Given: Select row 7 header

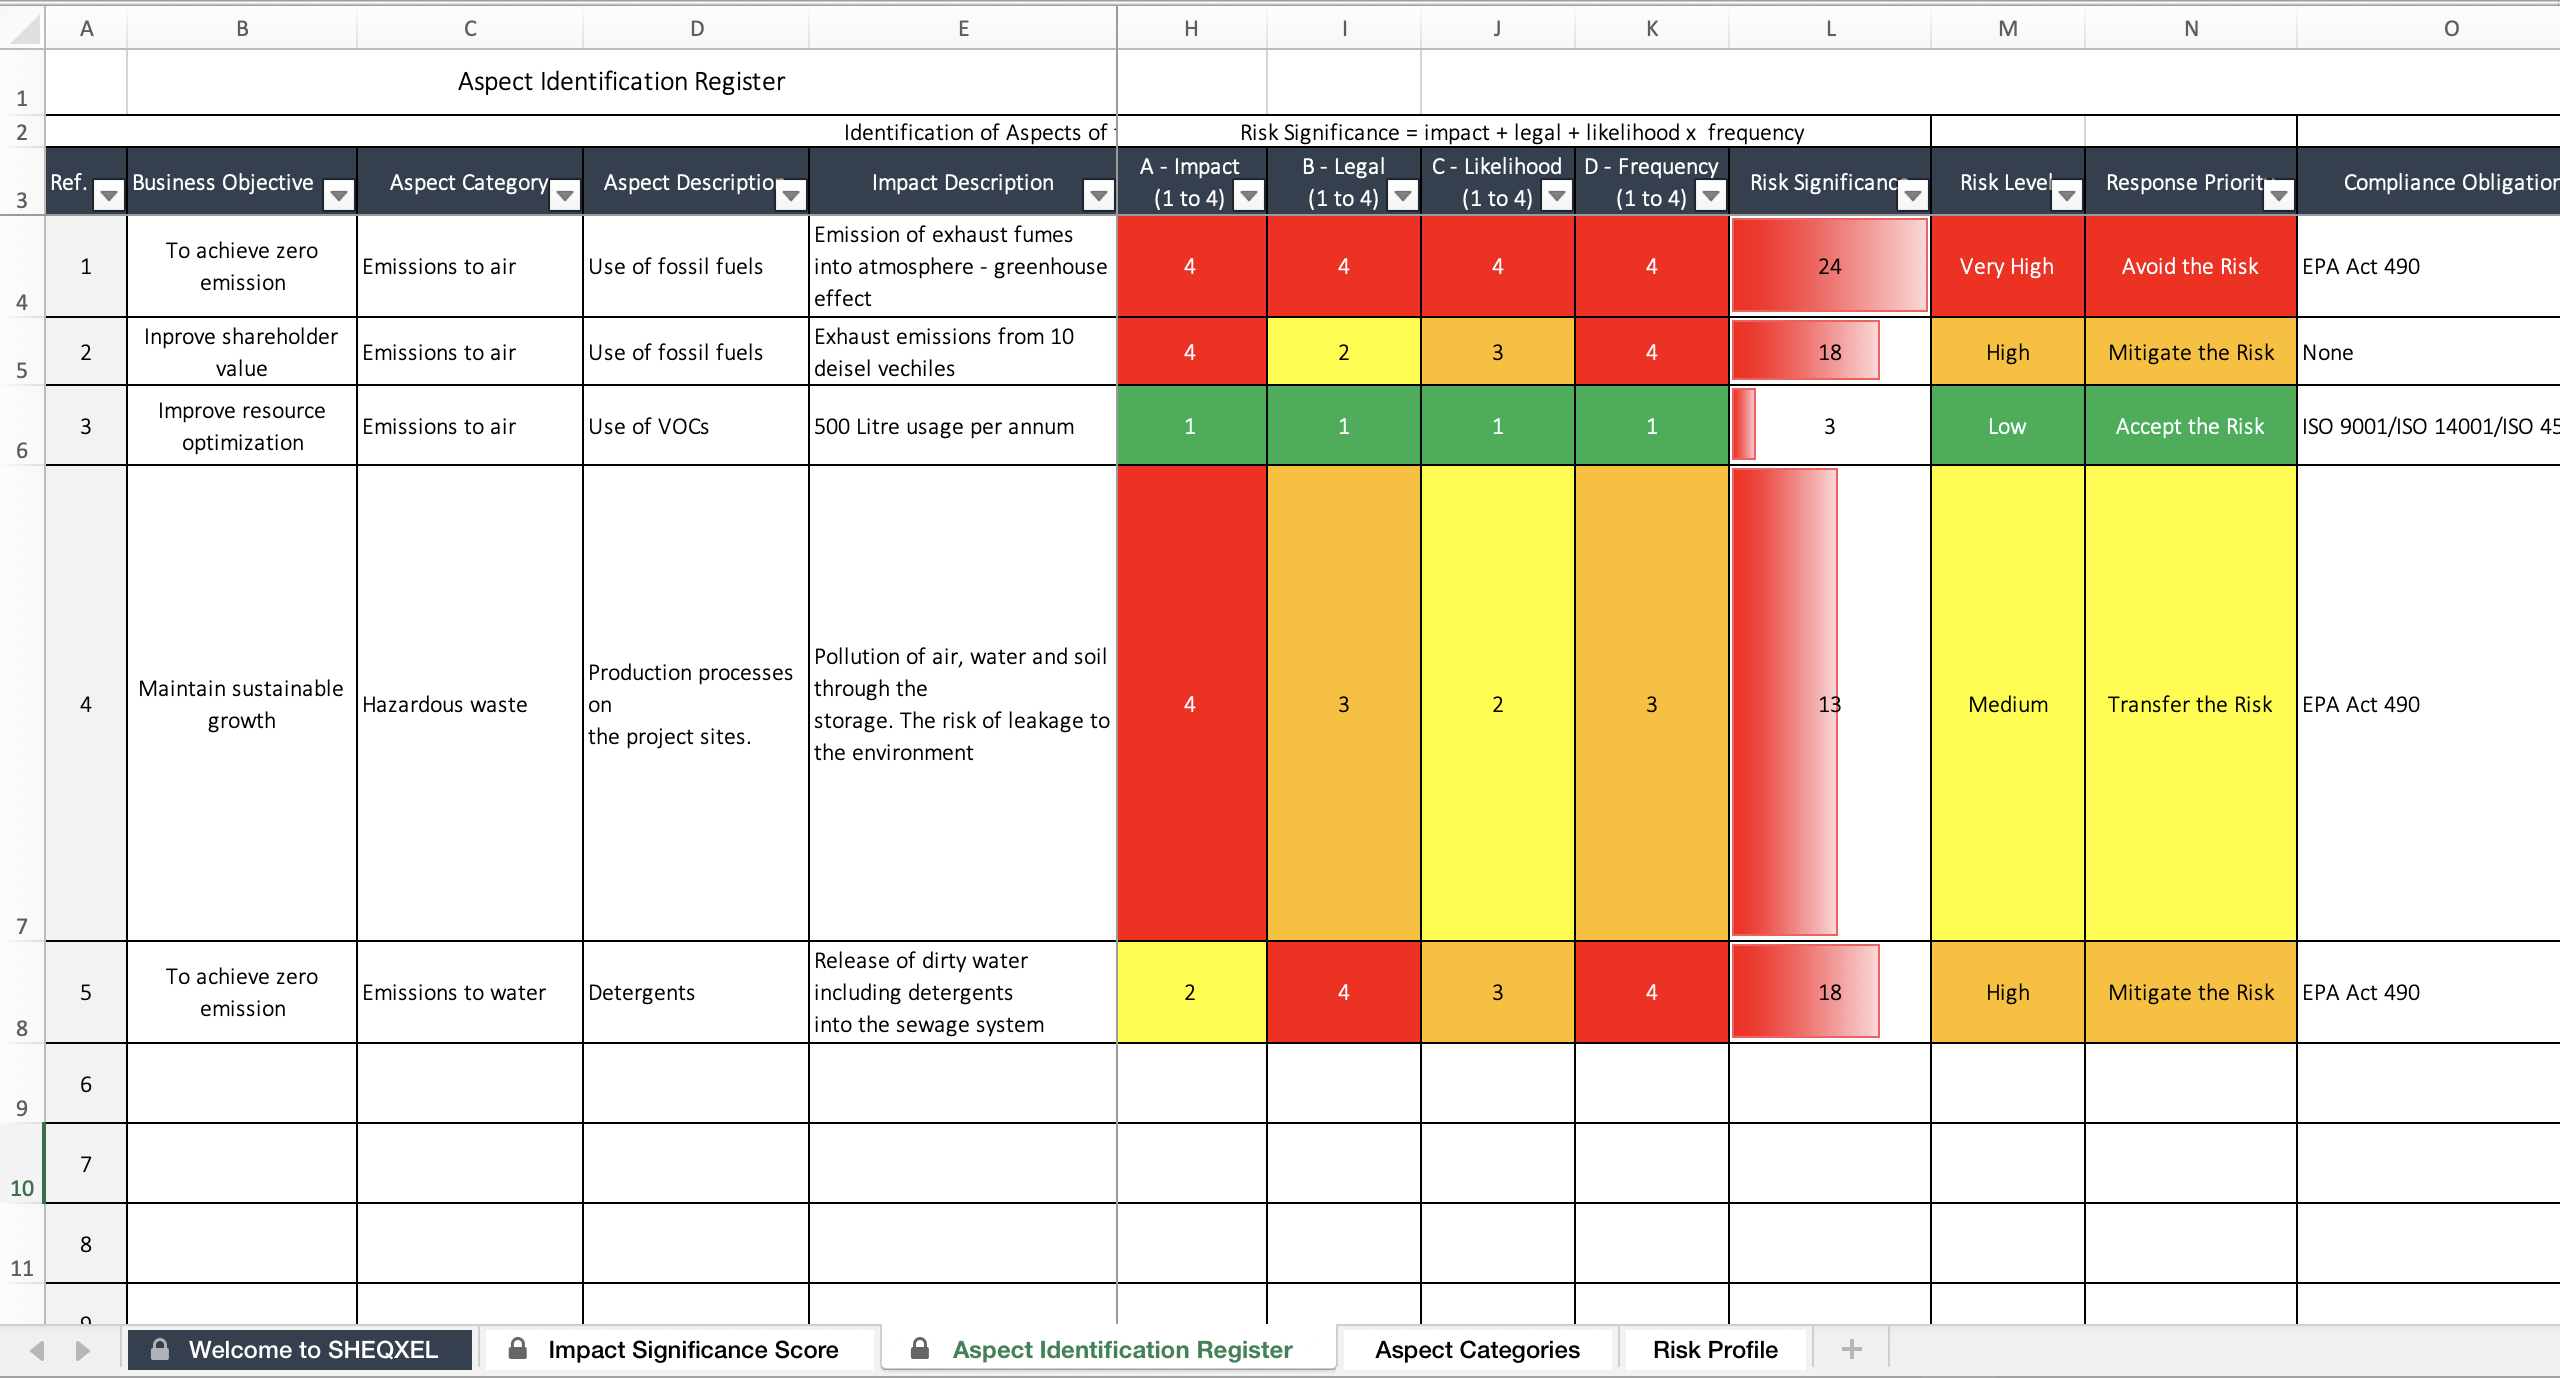Looking at the screenshot, I should 22,703.
